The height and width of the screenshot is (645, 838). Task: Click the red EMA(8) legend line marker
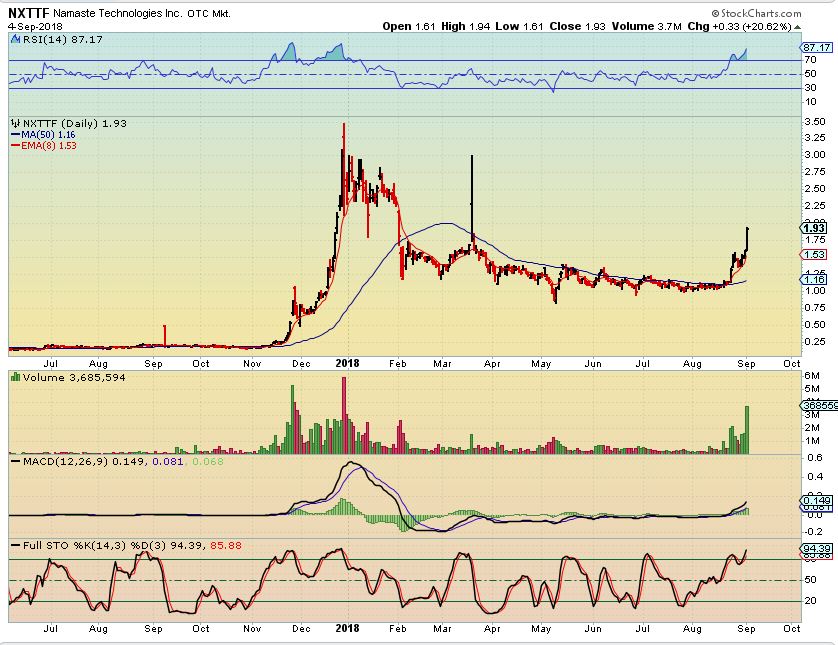click(x=15, y=145)
